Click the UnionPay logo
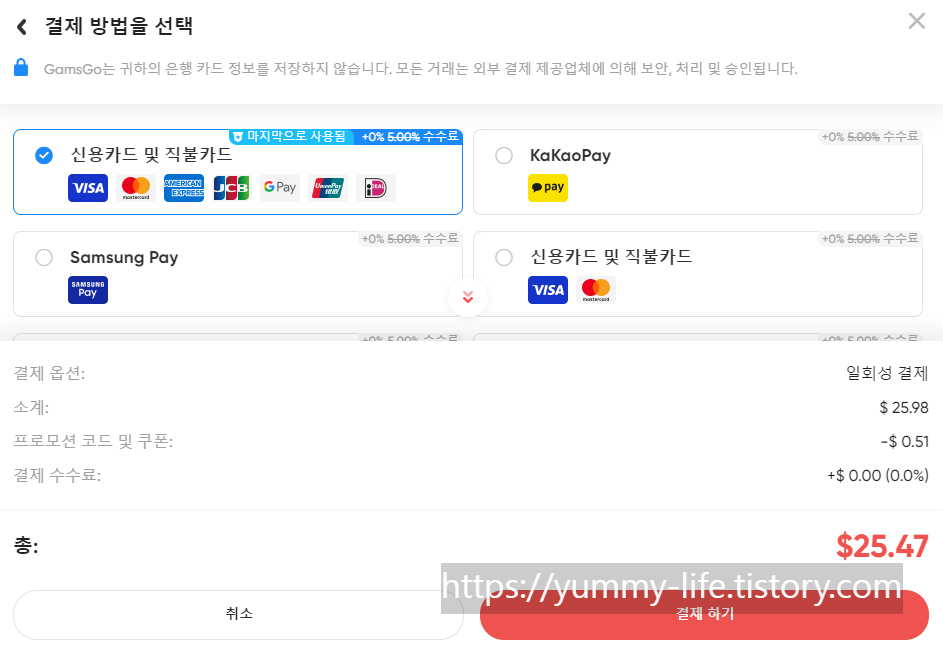 (328, 188)
